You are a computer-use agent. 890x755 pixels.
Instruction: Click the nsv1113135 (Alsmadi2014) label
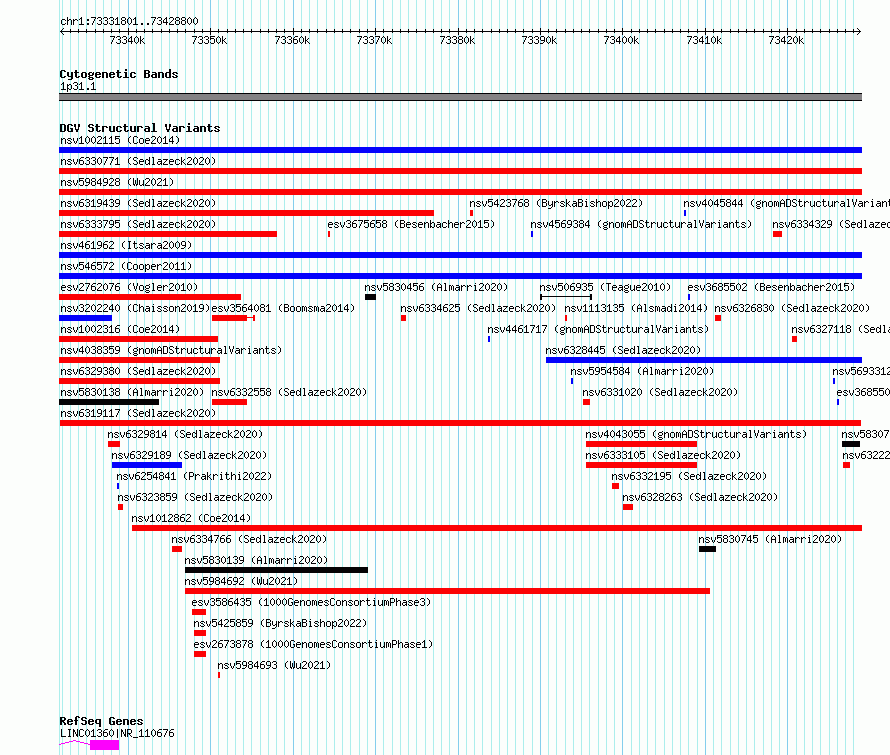(x=636, y=308)
